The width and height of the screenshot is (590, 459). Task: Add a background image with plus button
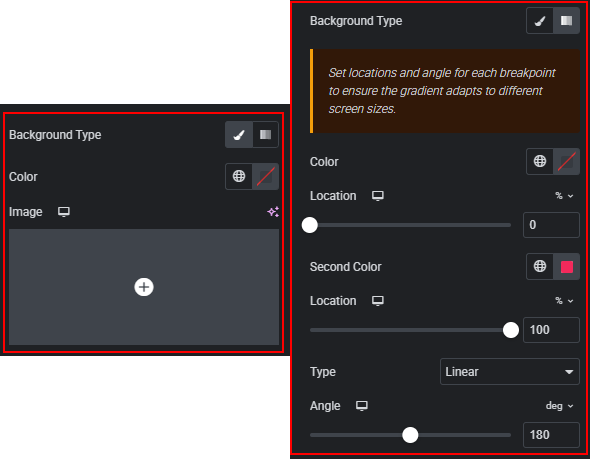(144, 287)
